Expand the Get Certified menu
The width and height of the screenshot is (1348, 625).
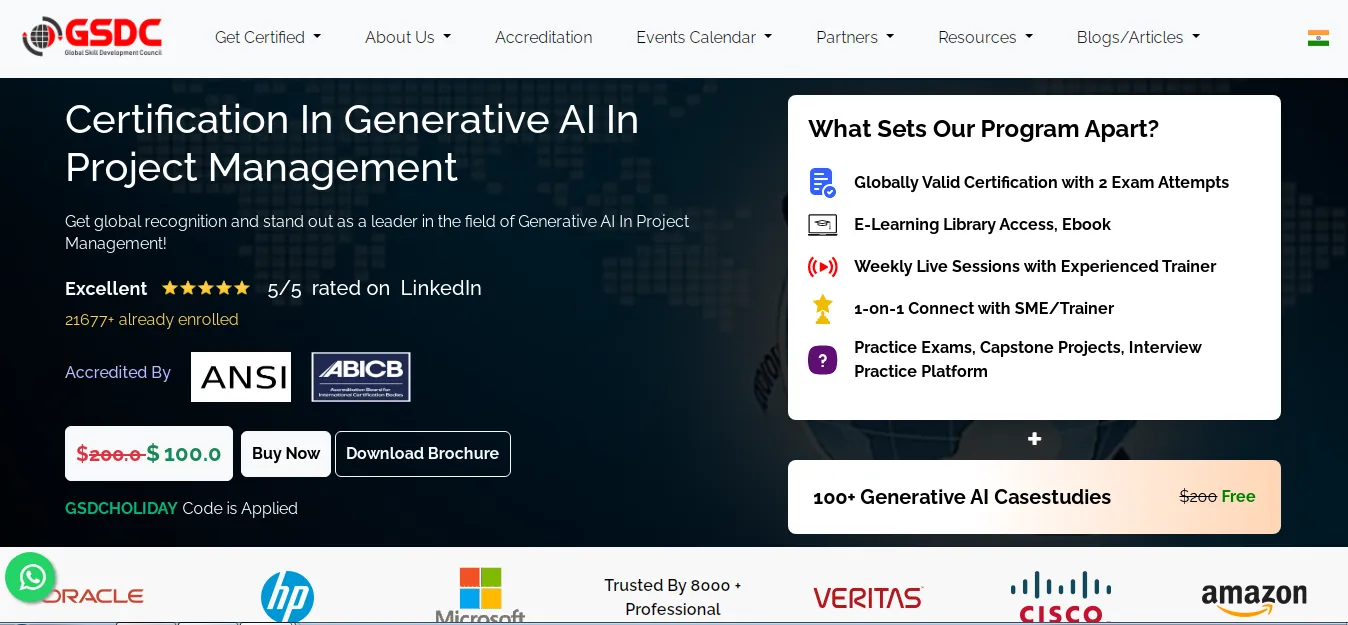click(x=268, y=37)
